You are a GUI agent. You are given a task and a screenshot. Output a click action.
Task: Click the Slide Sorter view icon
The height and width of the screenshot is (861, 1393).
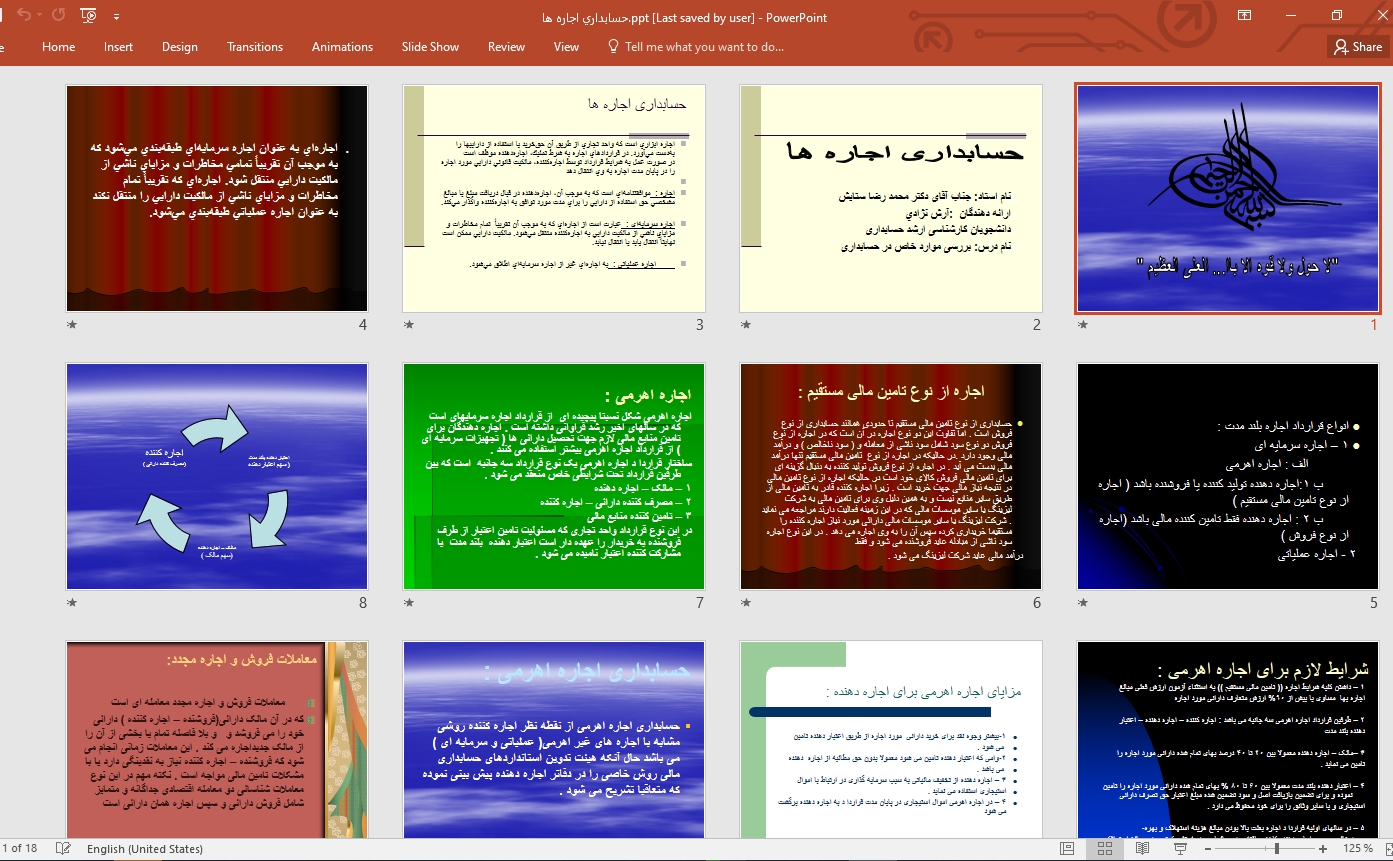click(x=1105, y=849)
